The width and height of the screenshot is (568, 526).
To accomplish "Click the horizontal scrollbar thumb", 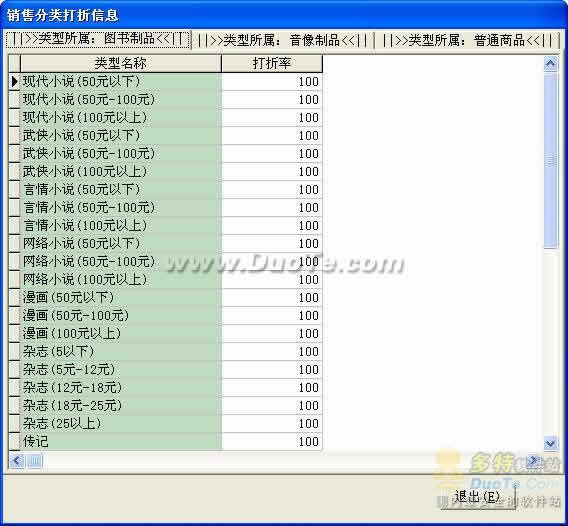I will (x=35, y=461).
